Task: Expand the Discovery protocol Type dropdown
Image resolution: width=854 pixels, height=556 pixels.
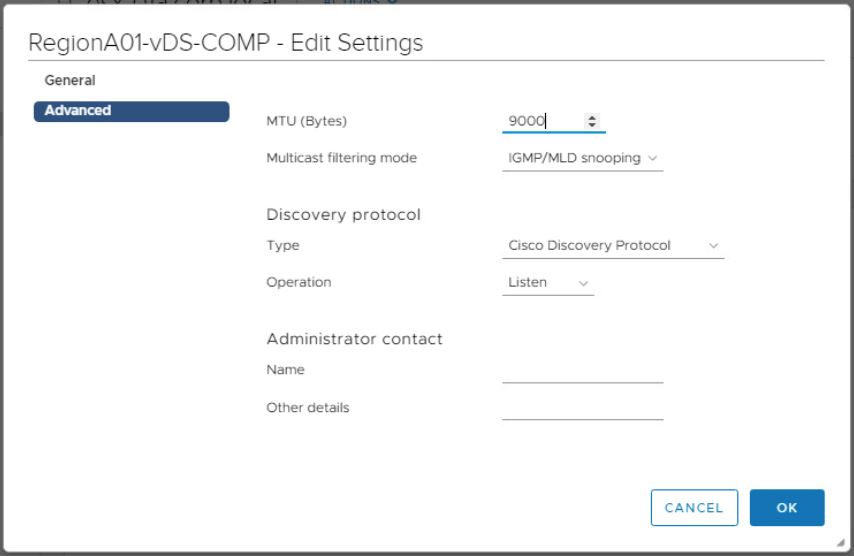Action: click(x=612, y=245)
